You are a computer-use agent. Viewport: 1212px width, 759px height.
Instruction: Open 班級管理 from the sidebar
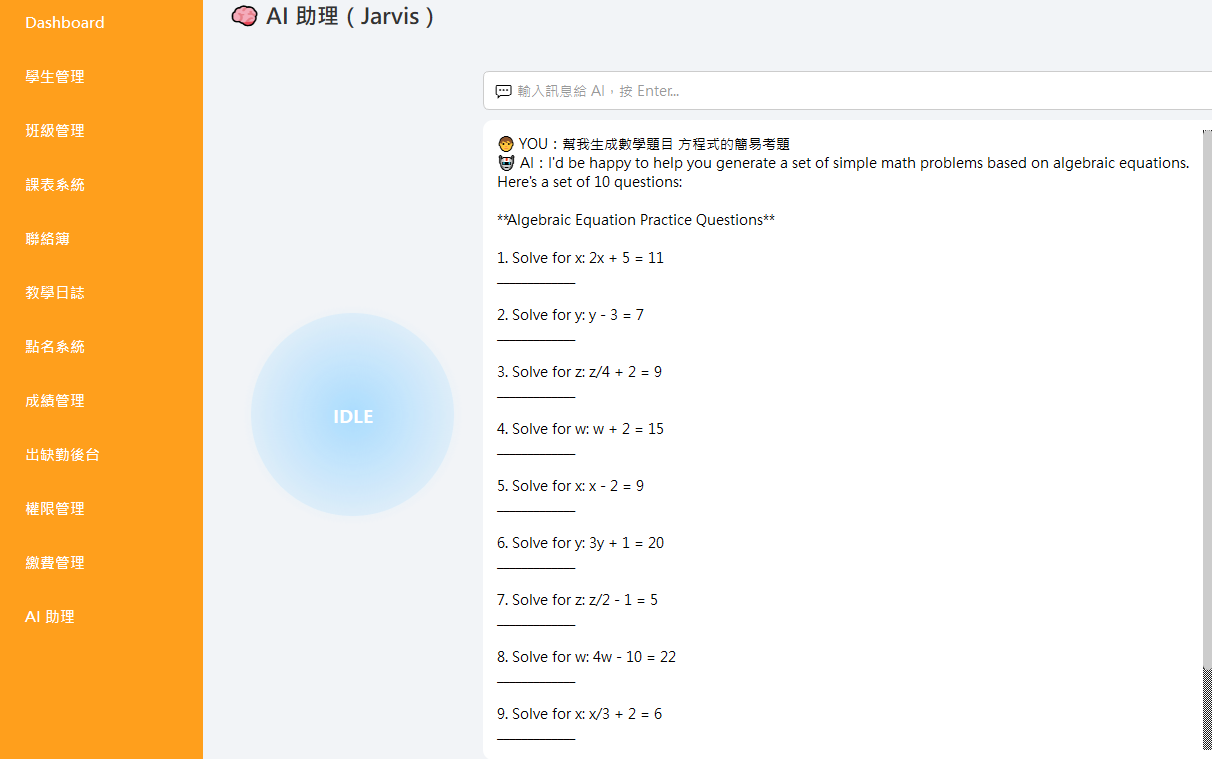pos(55,130)
